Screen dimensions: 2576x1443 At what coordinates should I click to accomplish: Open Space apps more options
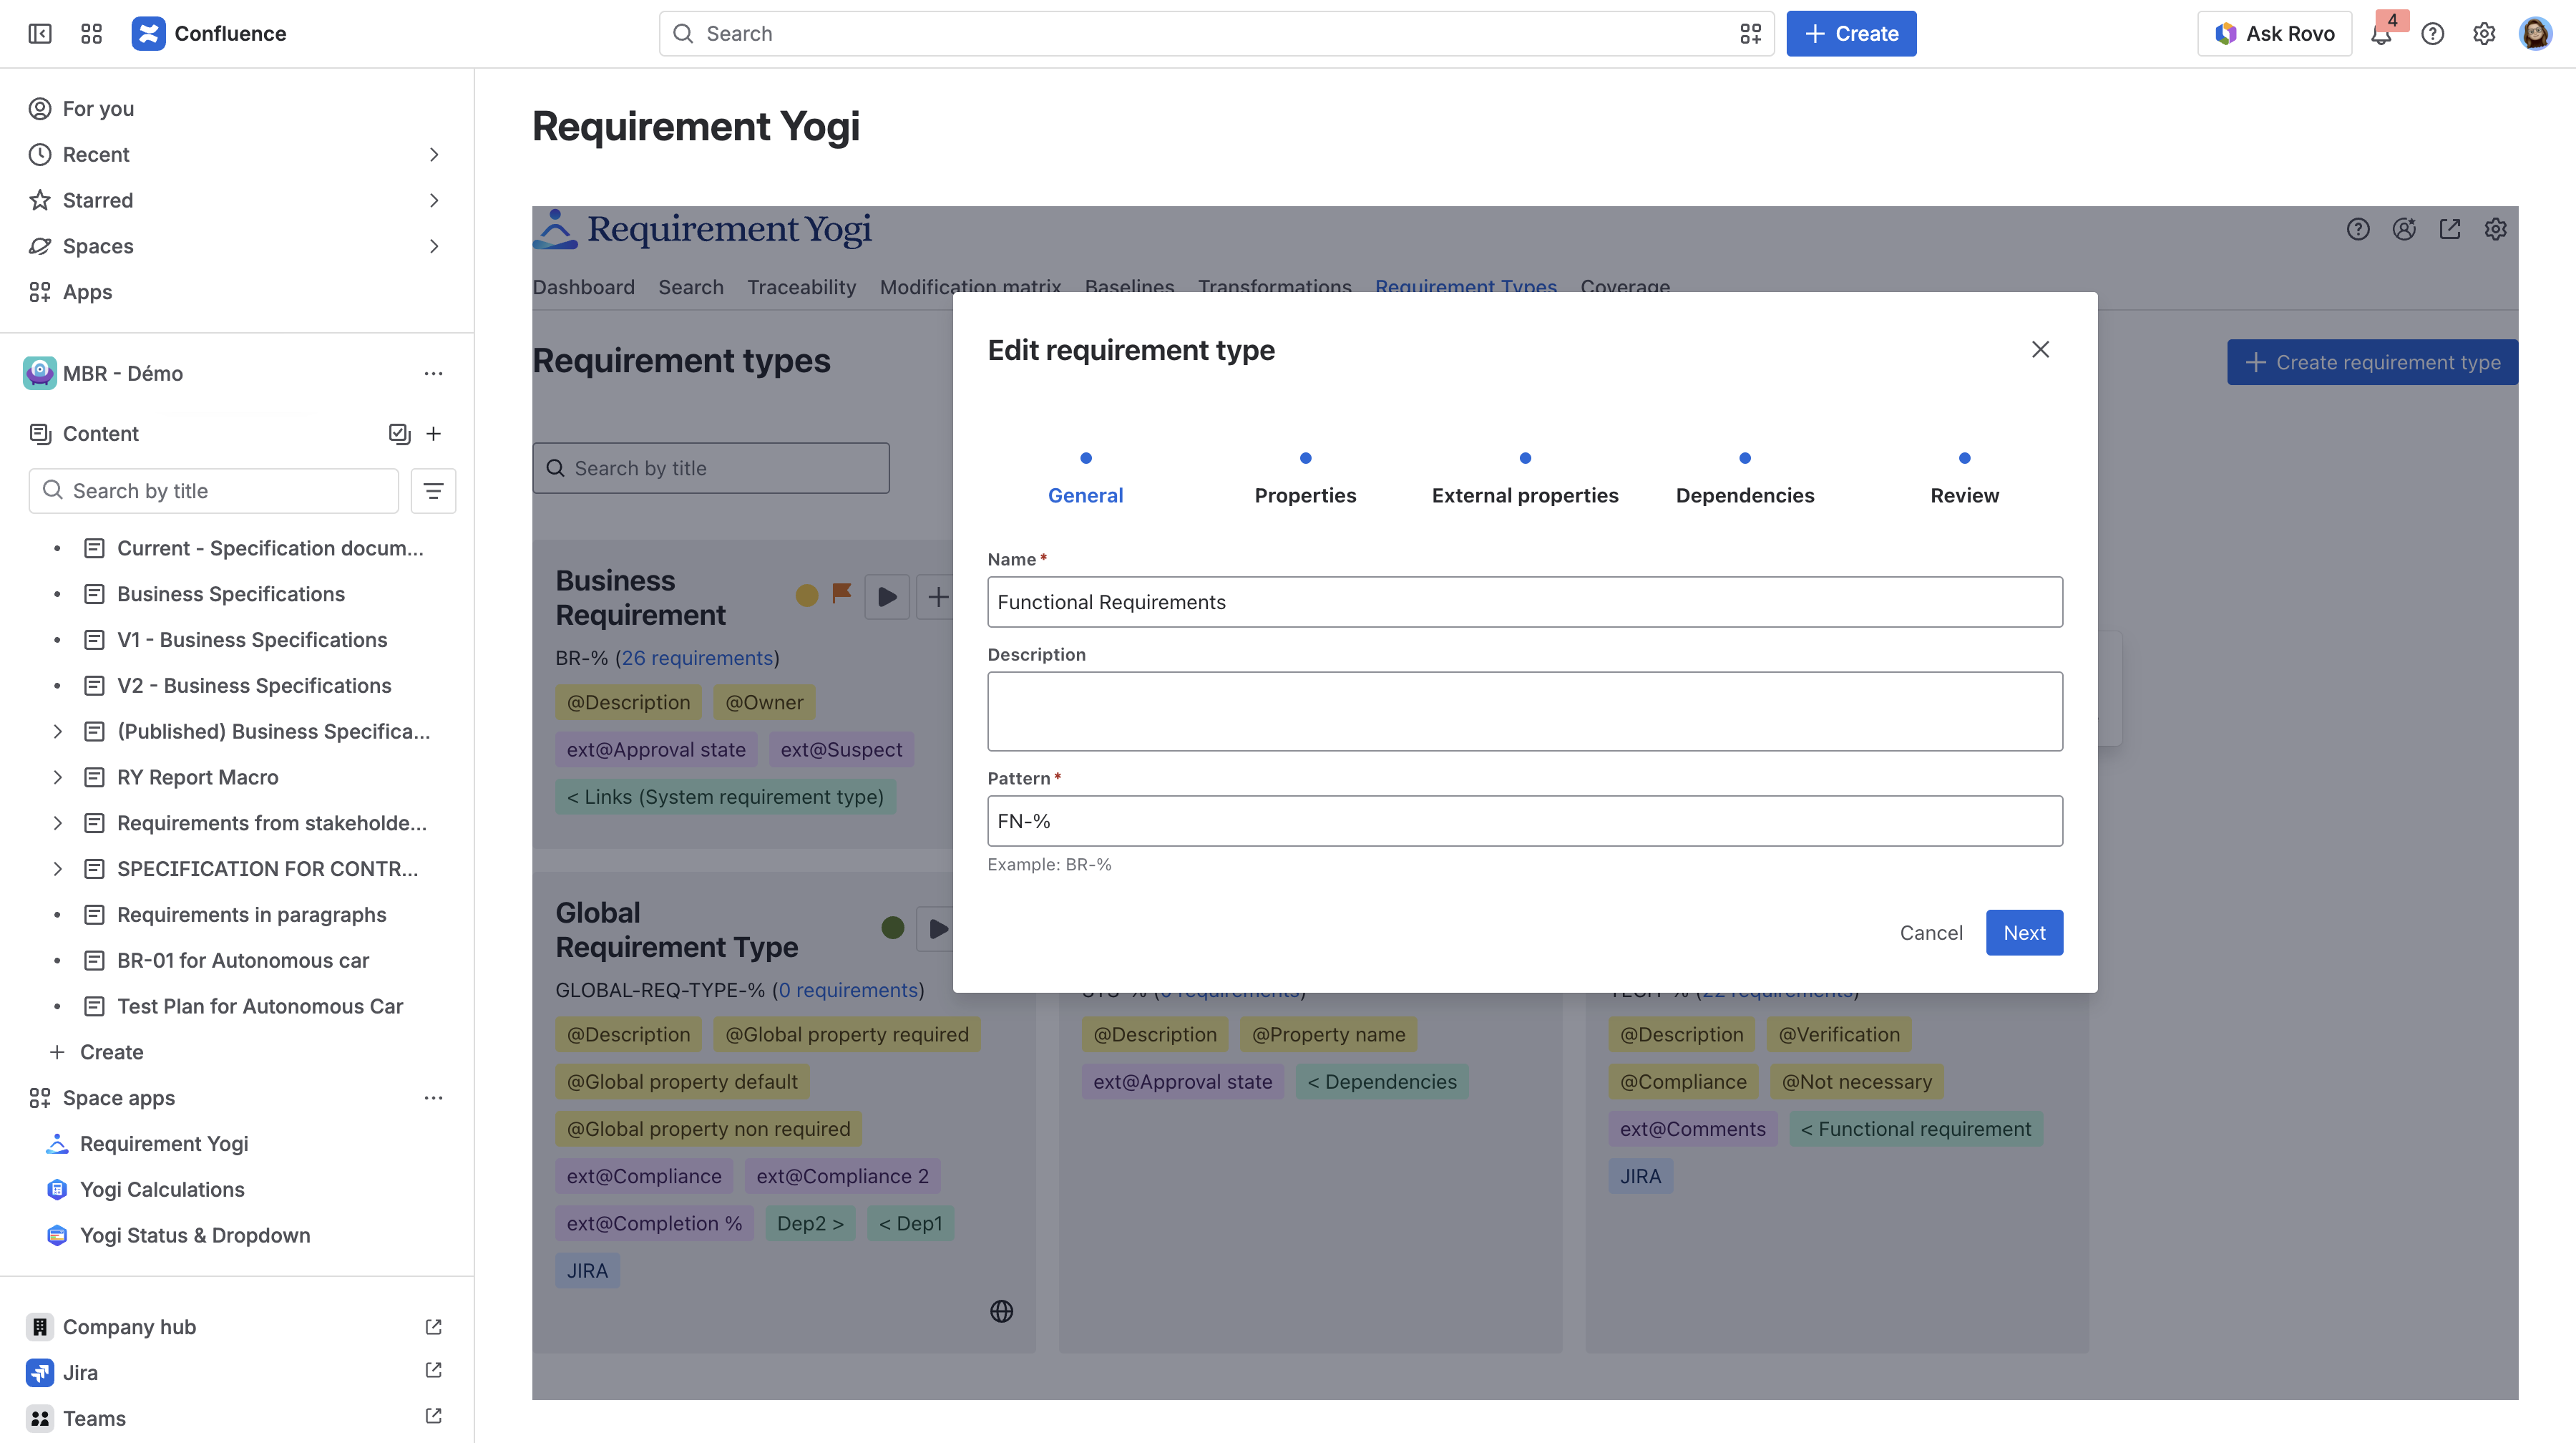[x=433, y=1098]
